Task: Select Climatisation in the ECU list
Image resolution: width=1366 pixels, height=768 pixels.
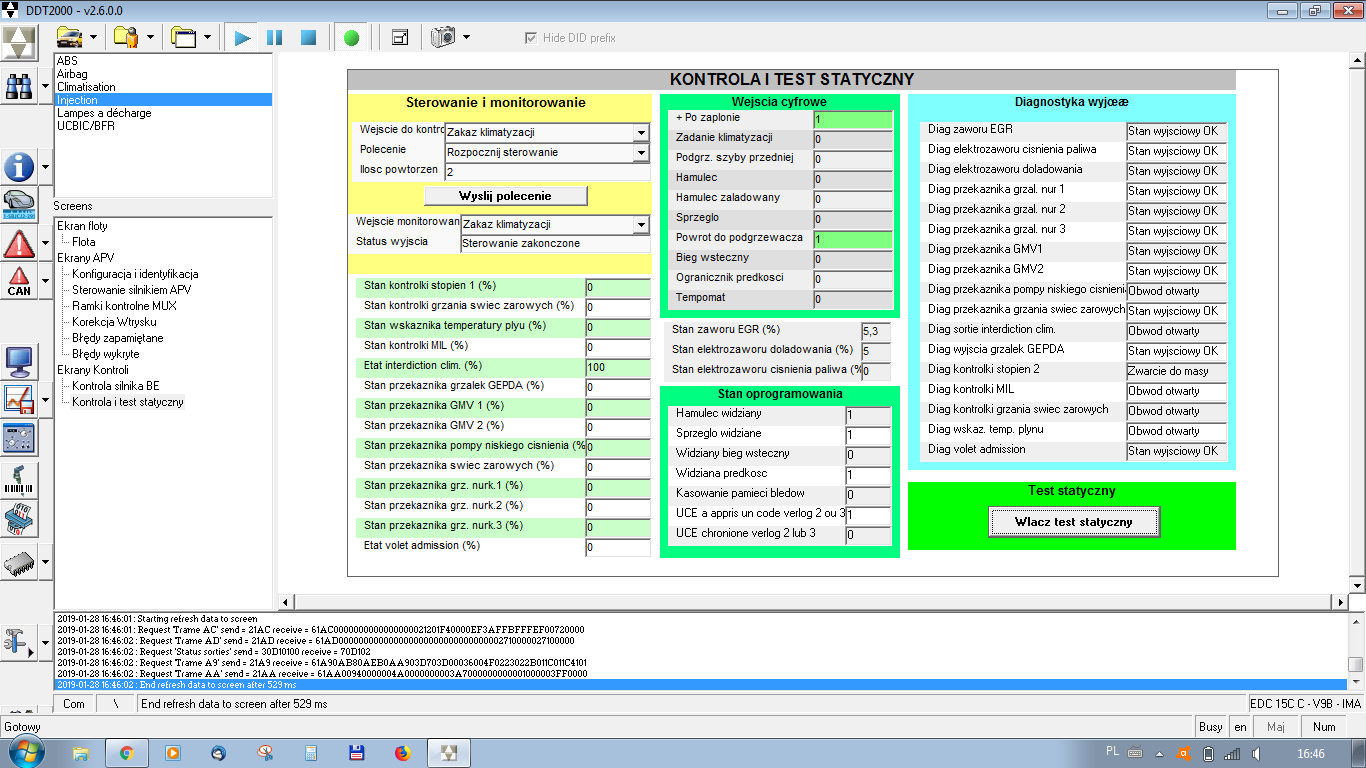Action: click(86, 87)
